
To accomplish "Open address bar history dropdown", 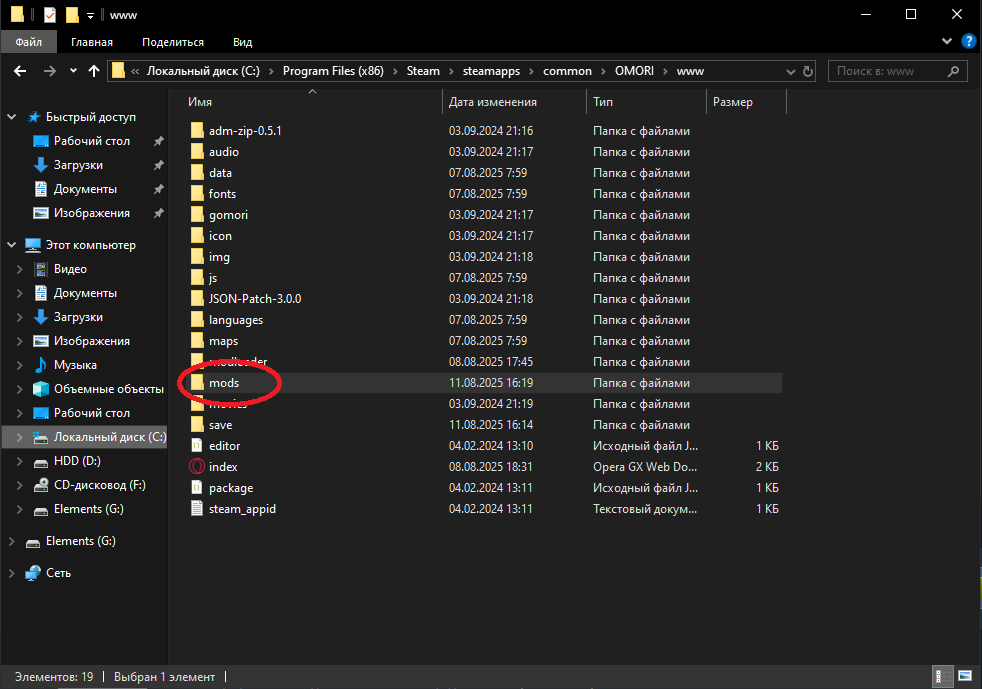I will coord(790,71).
